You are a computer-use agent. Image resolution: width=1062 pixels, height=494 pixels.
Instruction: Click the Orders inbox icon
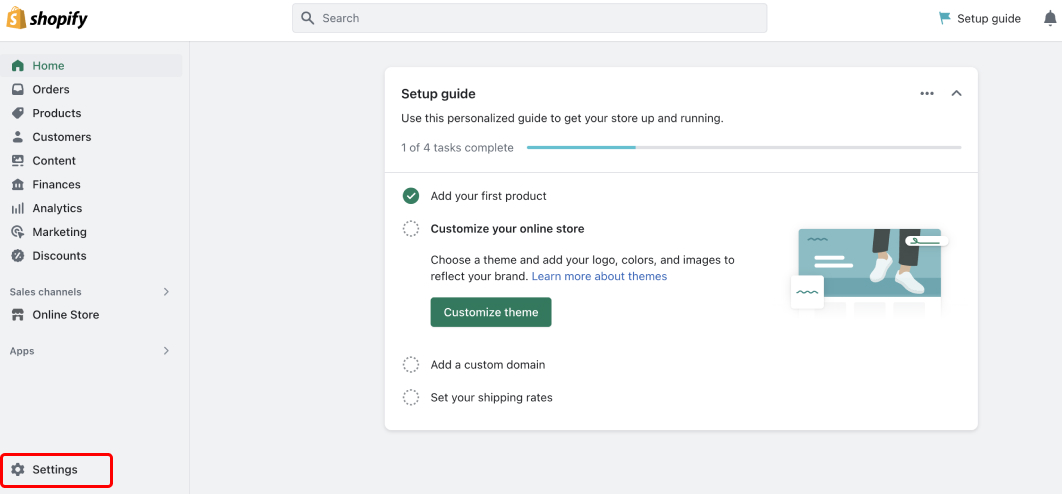[x=18, y=89]
